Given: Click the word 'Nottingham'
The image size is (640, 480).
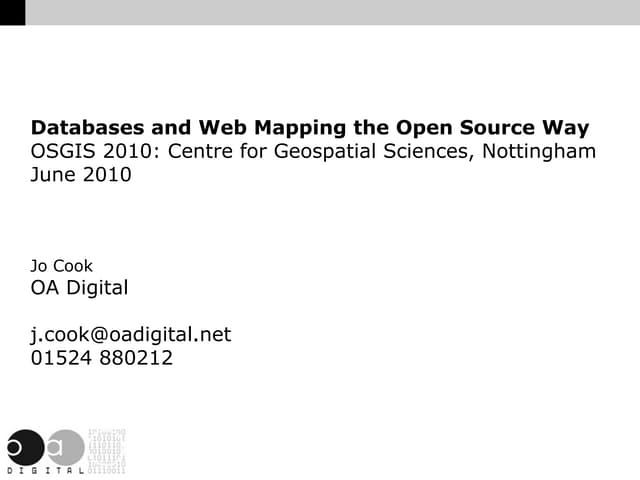Looking at the screenshot, I should (540, 152).
